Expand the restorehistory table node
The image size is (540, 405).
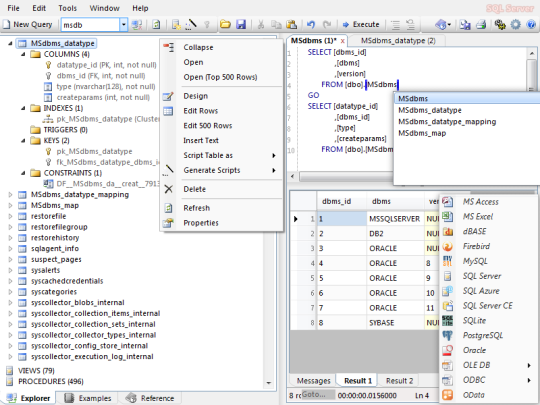click(10, 238)
